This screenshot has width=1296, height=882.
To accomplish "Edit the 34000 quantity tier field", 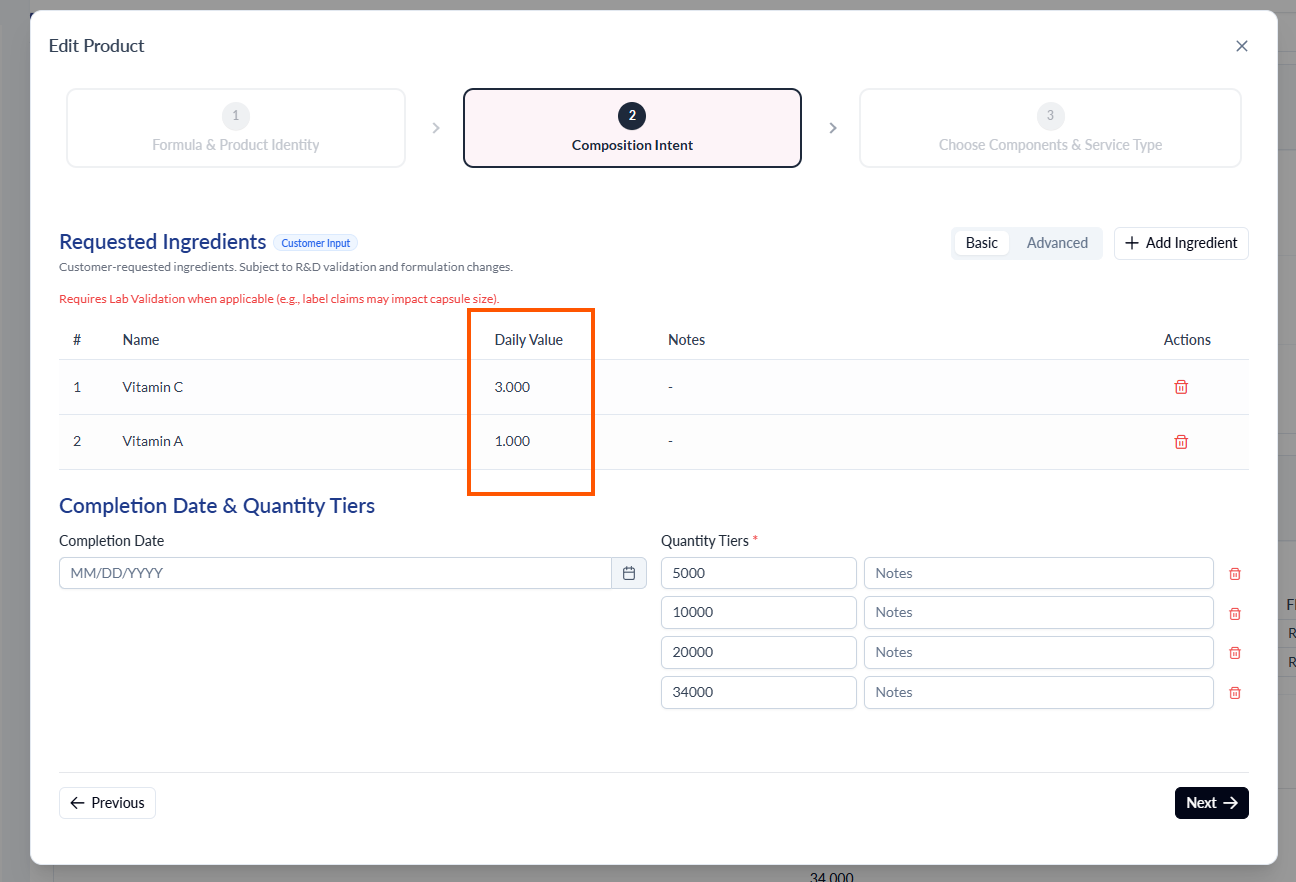I will point(759,692).
